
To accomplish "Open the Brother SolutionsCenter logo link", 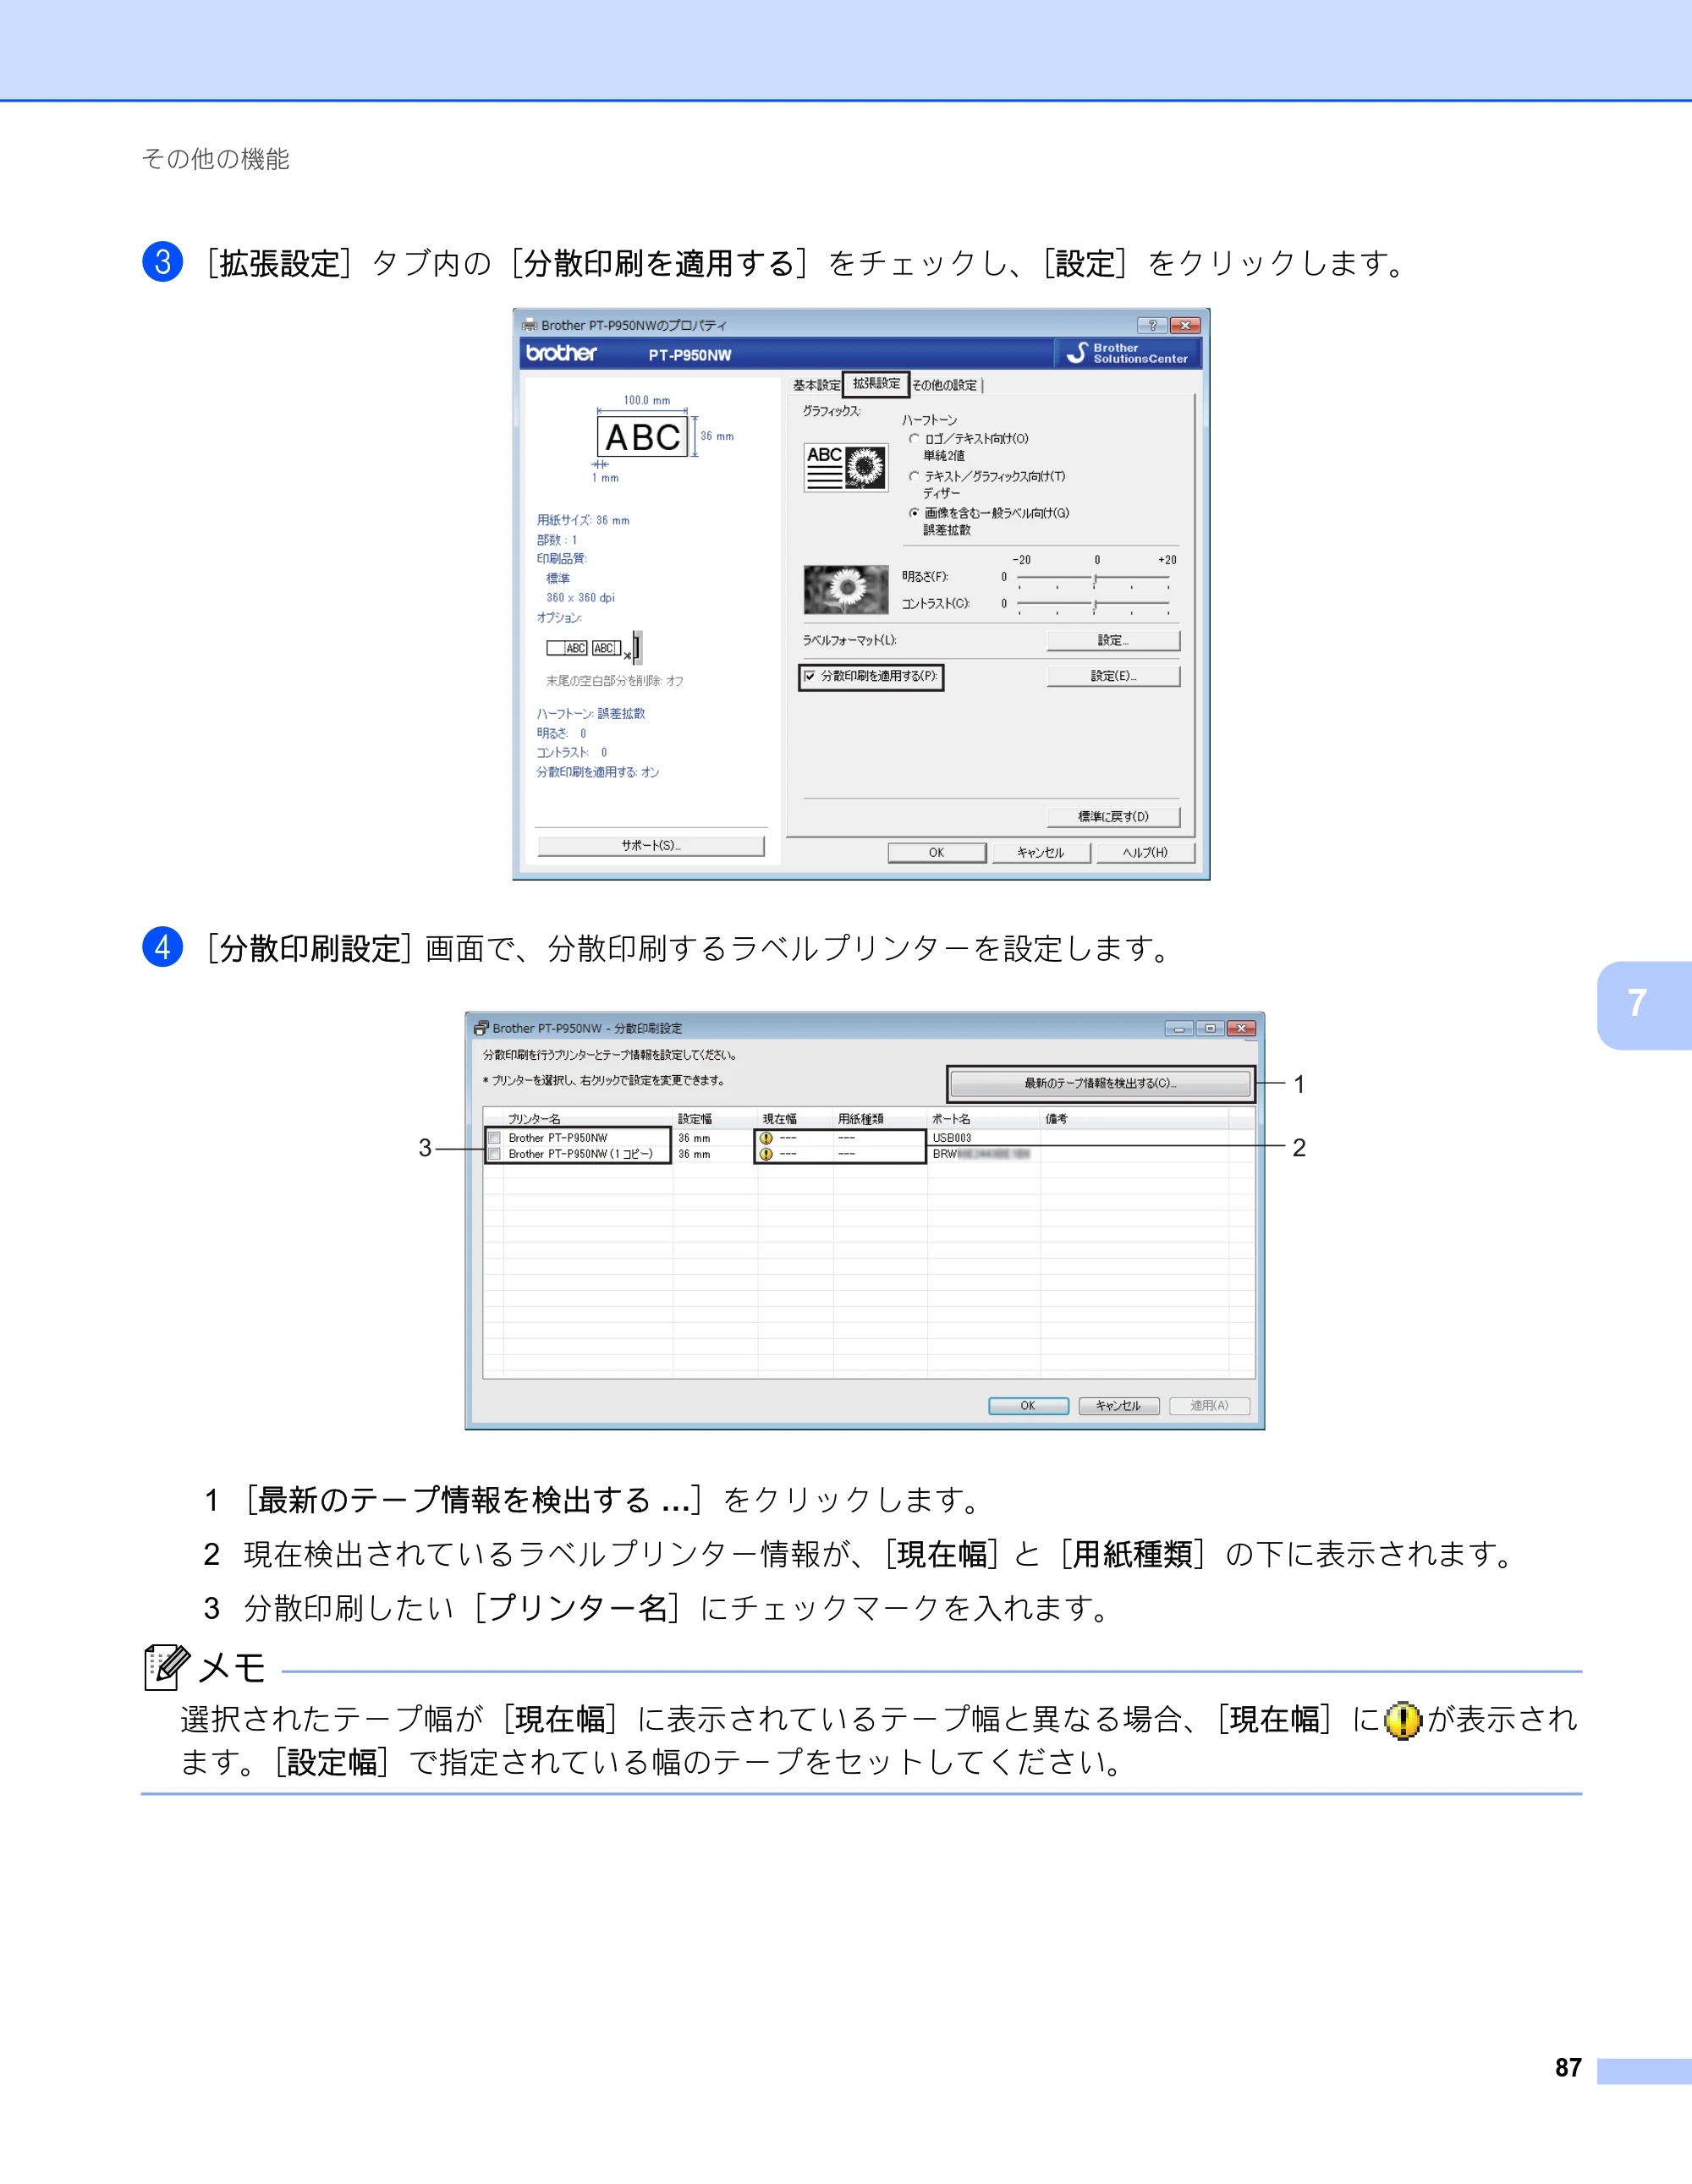I will tap(1127, 353).
